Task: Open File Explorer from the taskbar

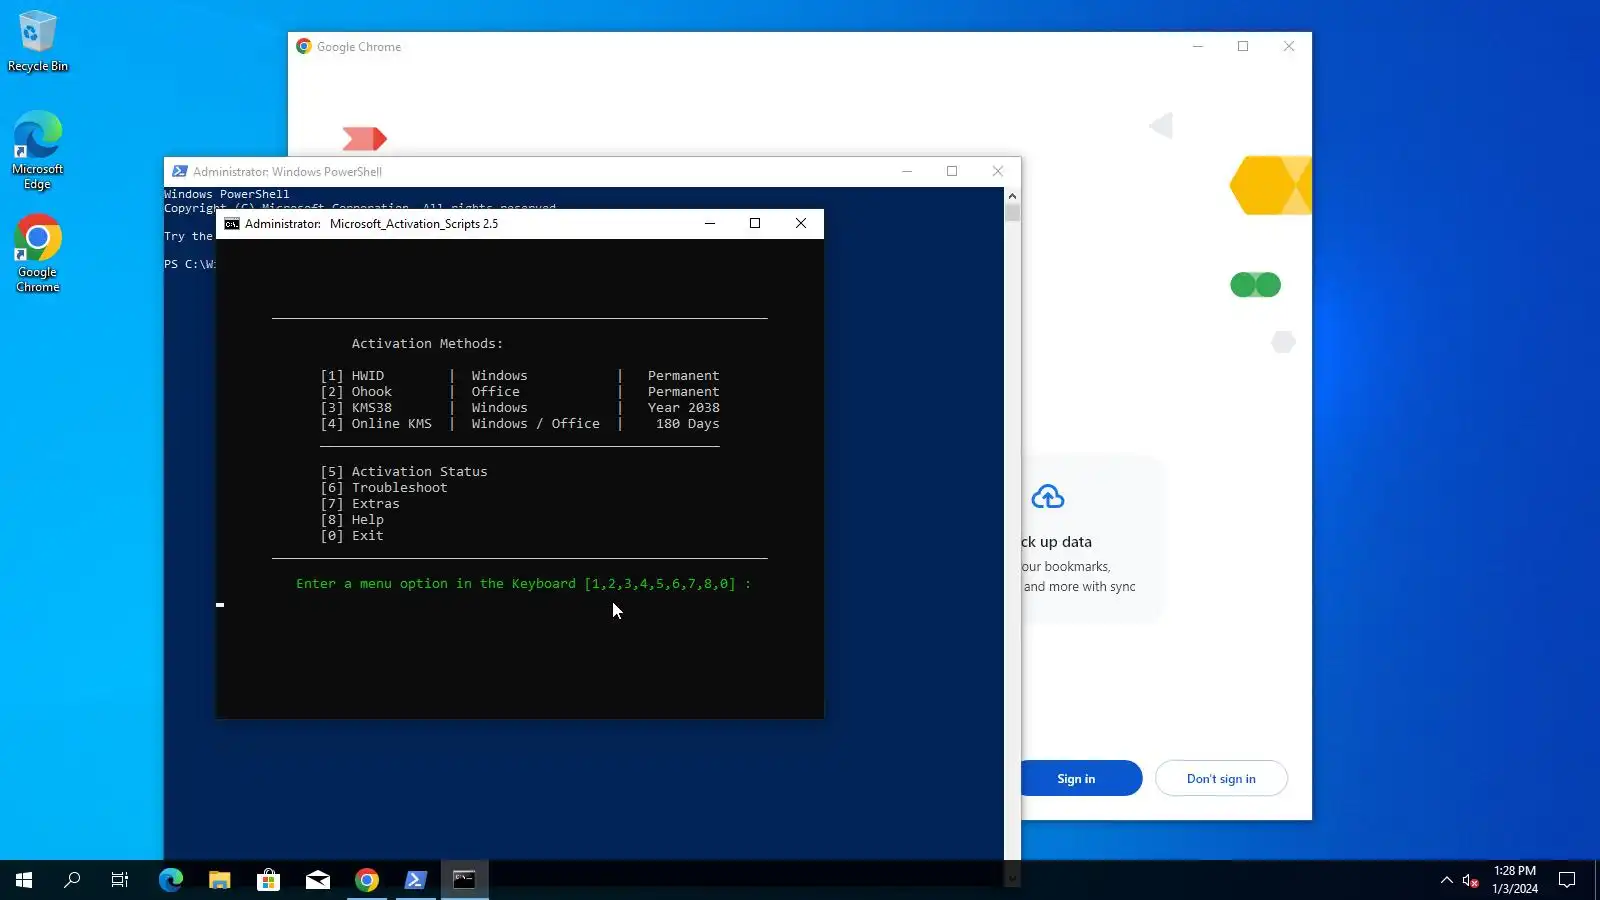Action: point(220,880)
